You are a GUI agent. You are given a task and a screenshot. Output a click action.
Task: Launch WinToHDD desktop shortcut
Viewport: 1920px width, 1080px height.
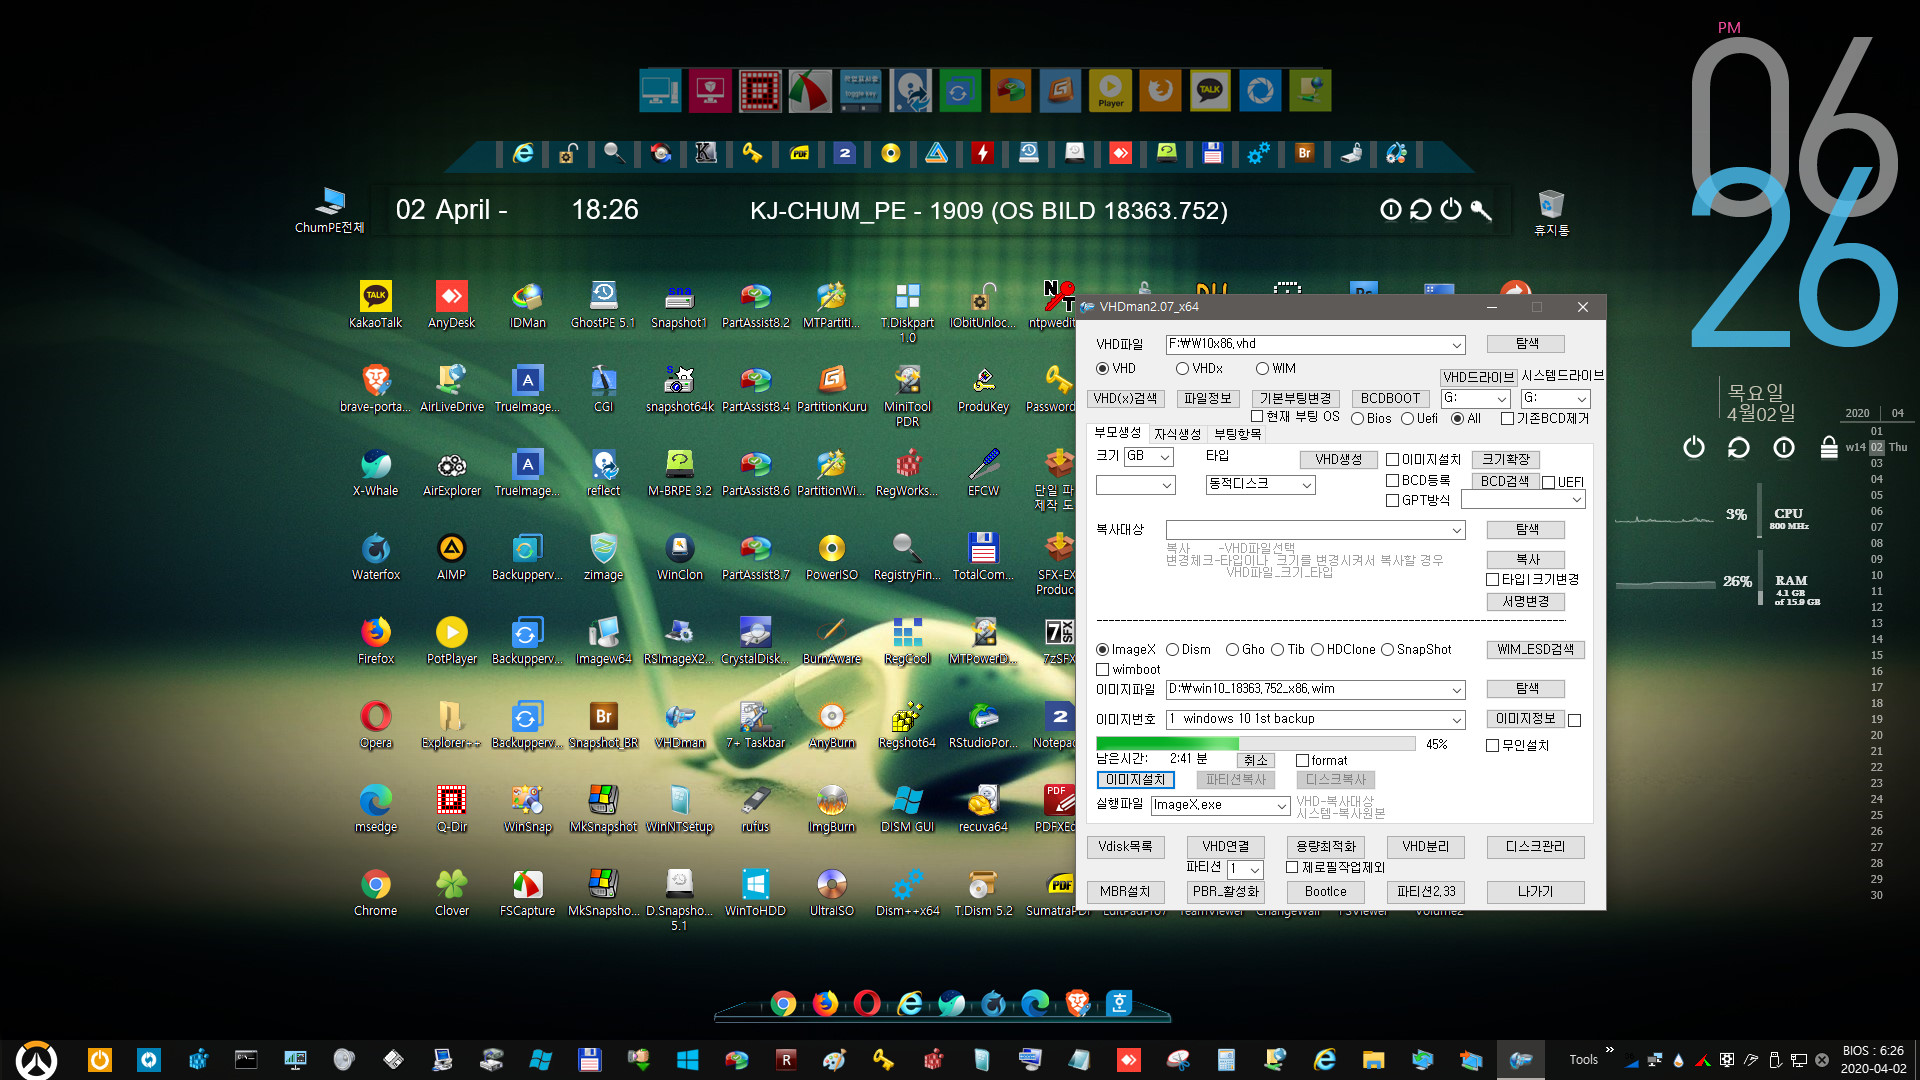pyautogui.click(x=755, y=892)
